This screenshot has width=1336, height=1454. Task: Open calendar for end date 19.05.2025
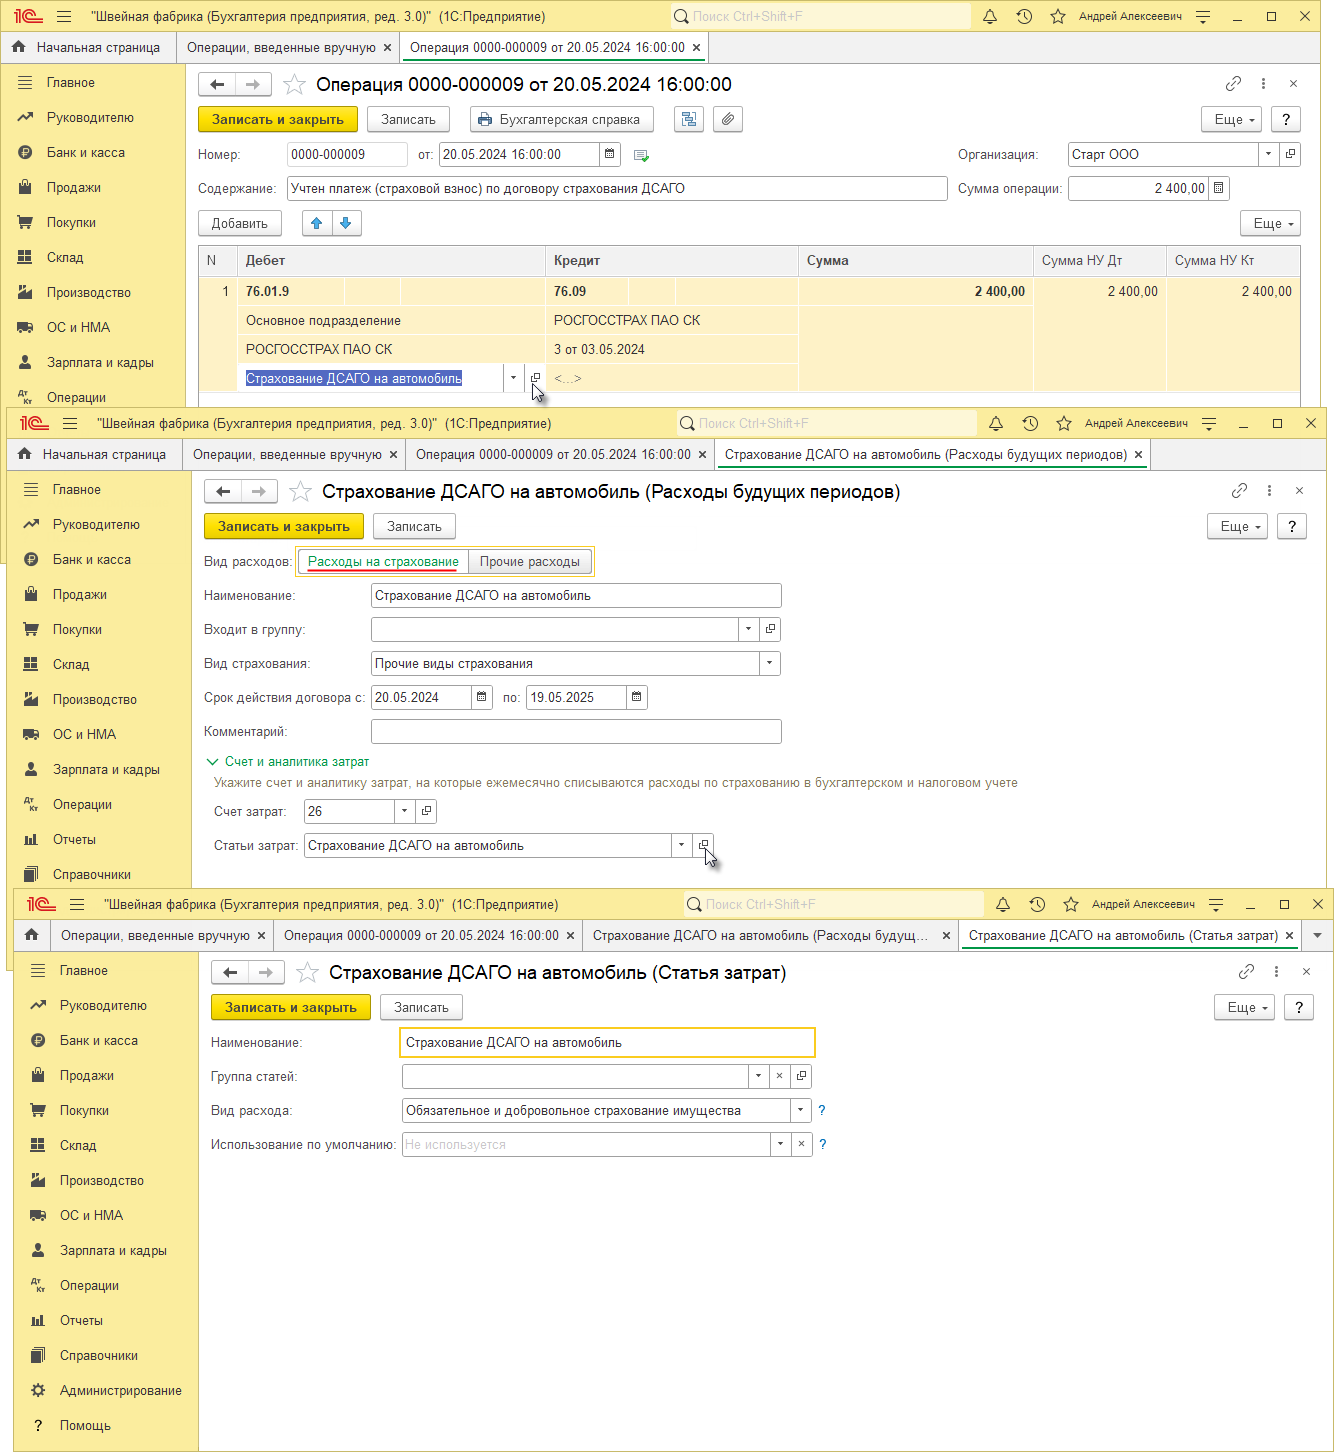click(x=637, y=697)
